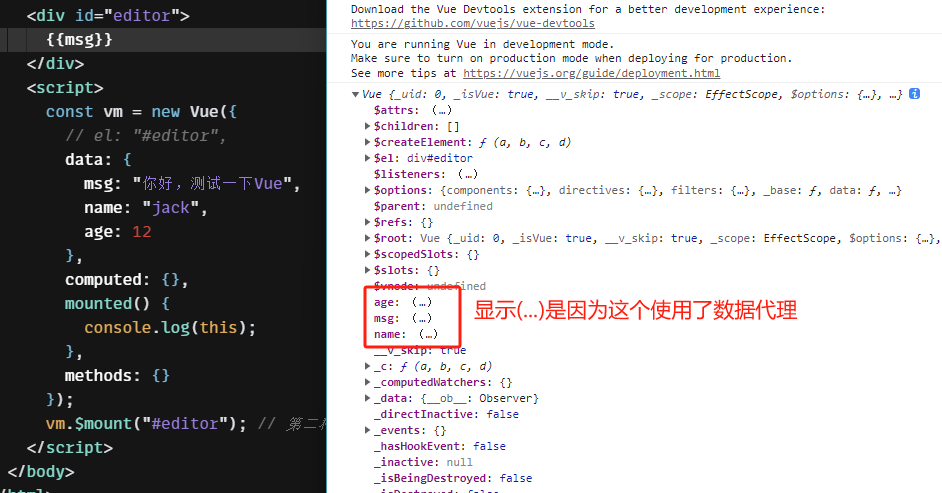Select the _directInactive: false row
The width and height of the screenshot is (942, 493).
coord(446,414)
